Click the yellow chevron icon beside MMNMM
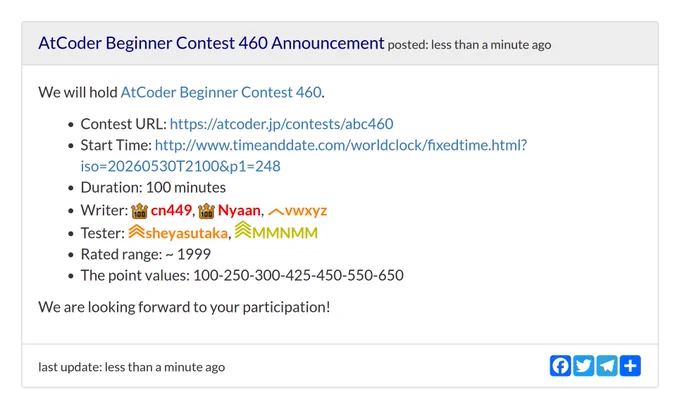The width and height of the screenshot is (680, 409). coord(243,230)
